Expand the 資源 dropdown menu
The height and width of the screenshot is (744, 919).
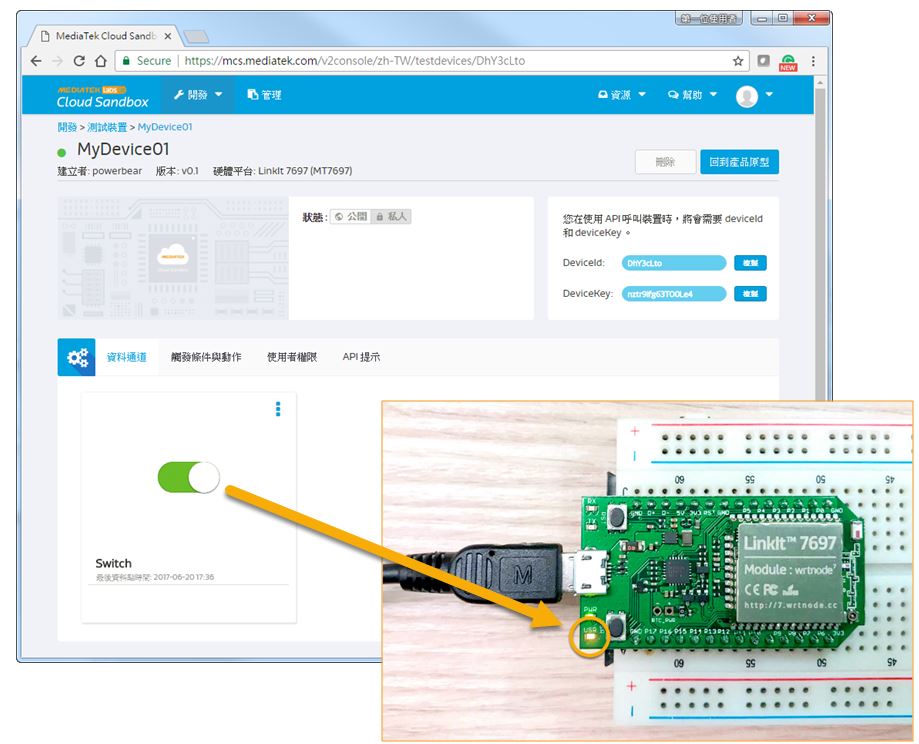(x=622, y=95)
